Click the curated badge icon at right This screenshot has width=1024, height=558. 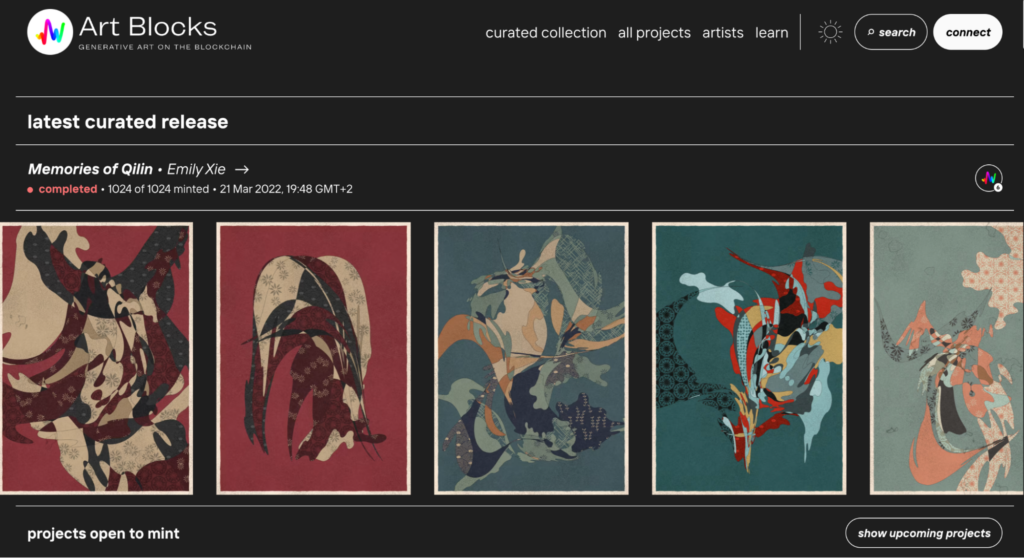point(989,178)
